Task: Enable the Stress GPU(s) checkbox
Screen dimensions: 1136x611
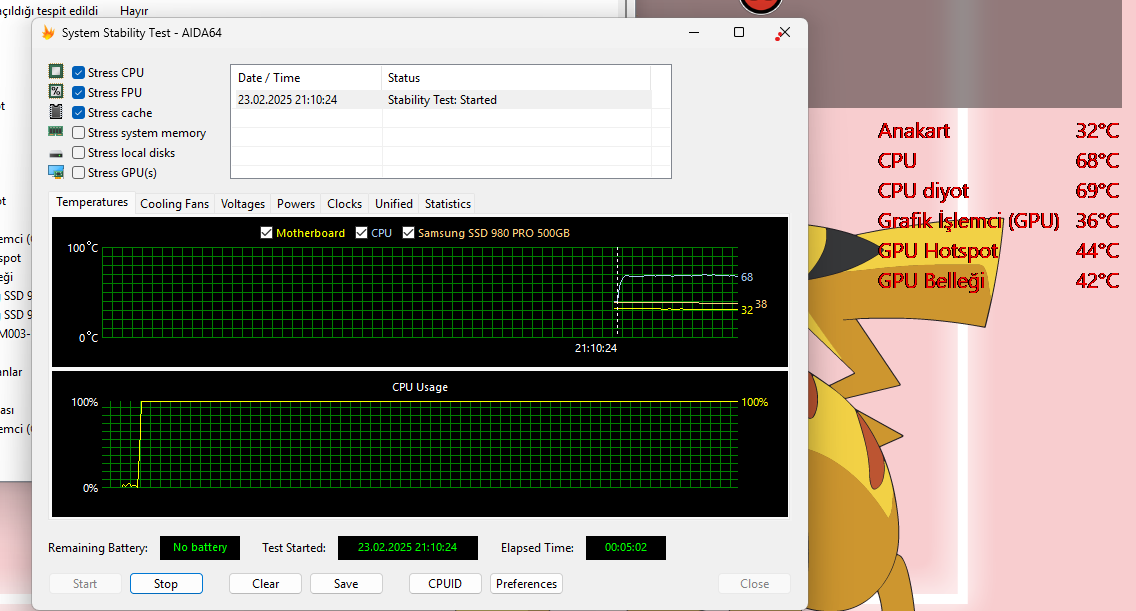Action: [79, 173]
